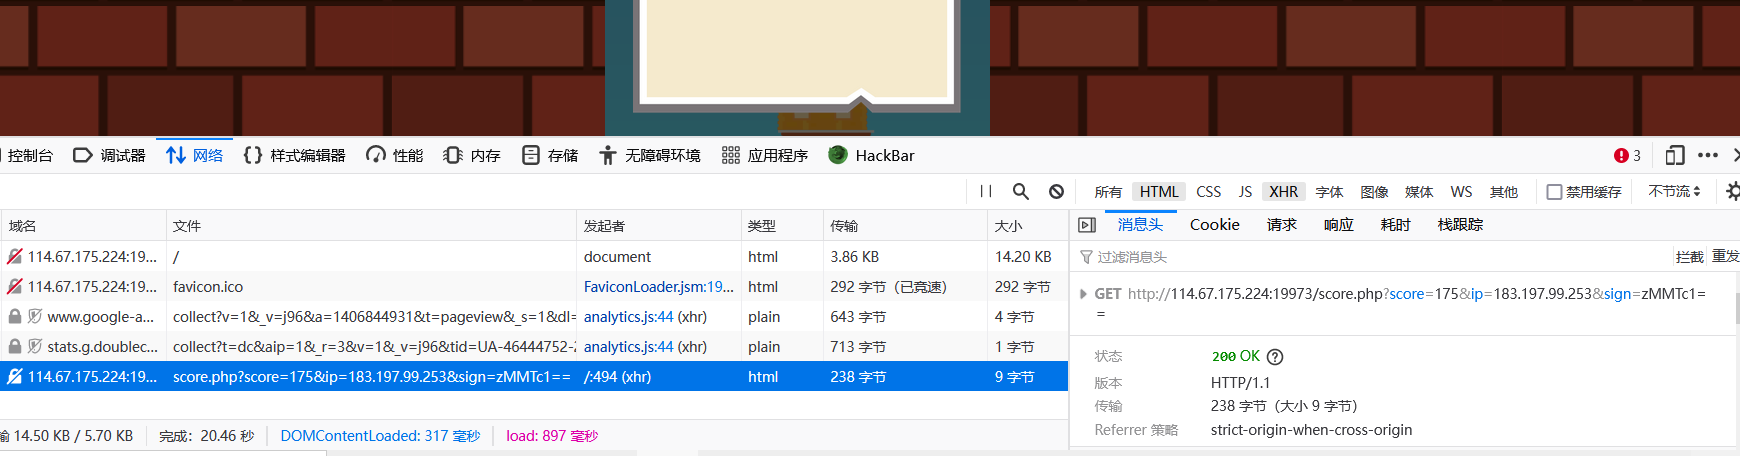Sort requests by 域名 column header
1740x456 pixels.
point(84,226)
